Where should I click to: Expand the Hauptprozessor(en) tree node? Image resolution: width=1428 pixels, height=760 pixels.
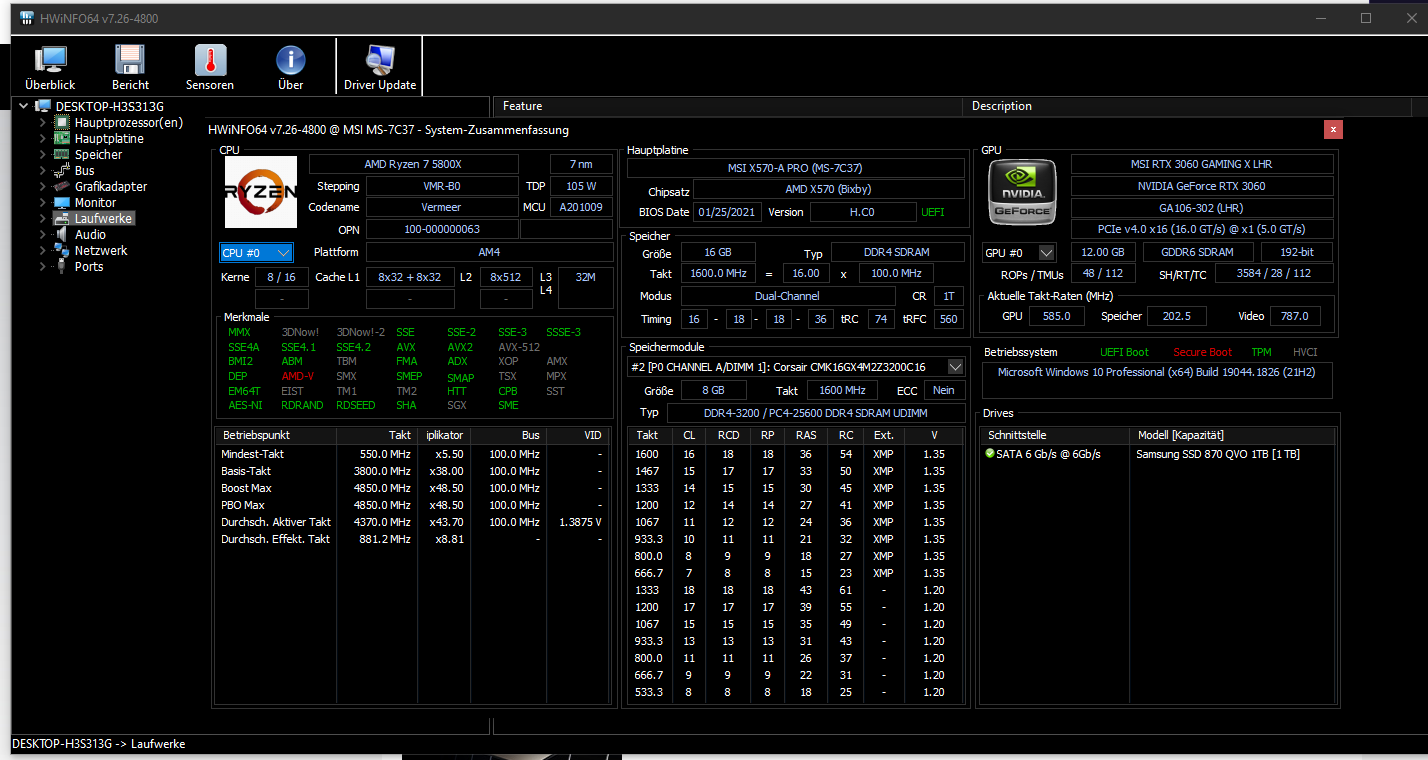coord(42,122)
